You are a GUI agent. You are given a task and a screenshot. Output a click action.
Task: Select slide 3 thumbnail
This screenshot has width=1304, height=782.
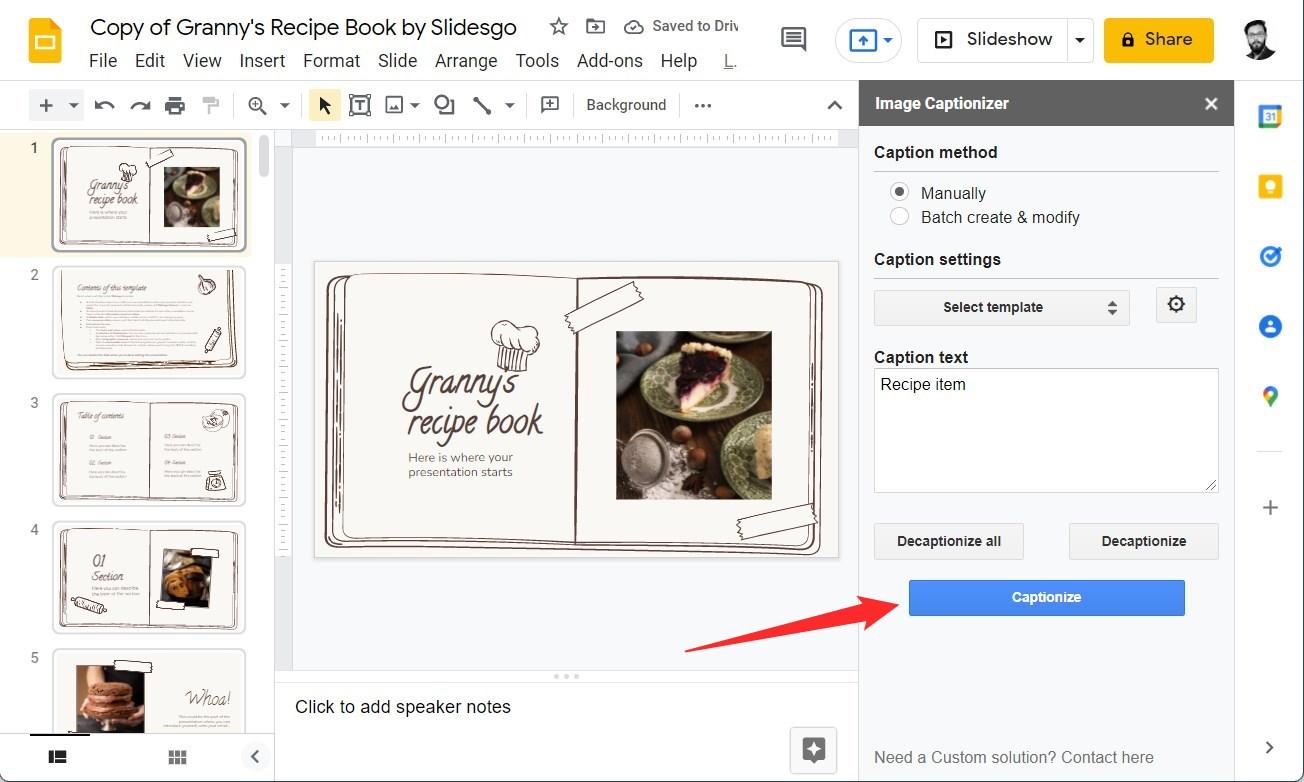tap(148, 450)
